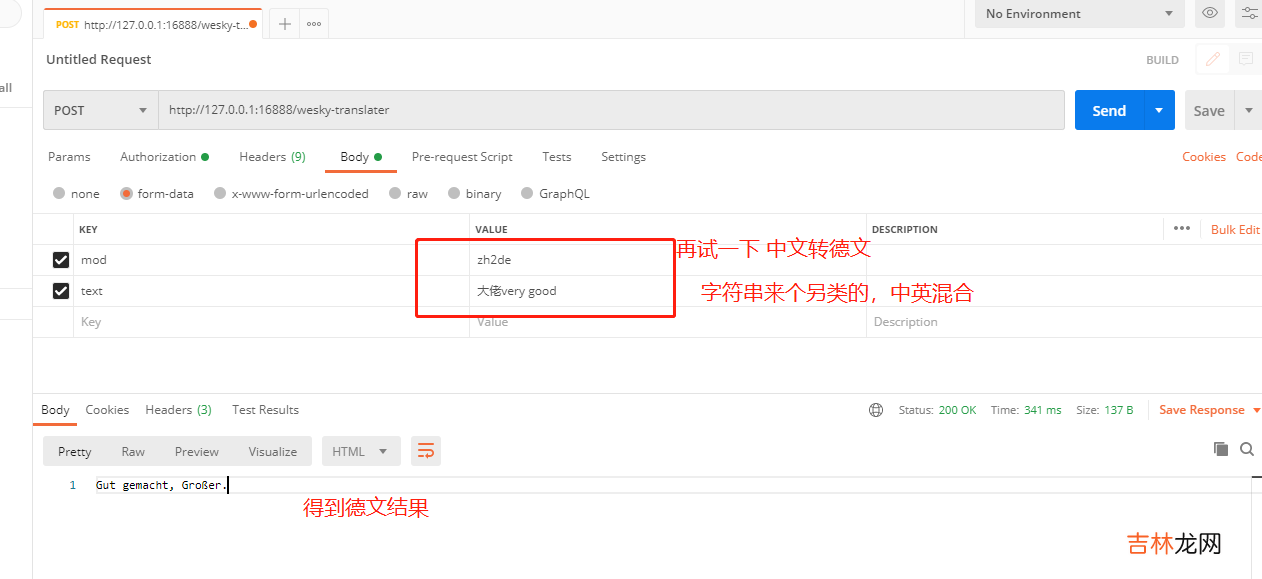Open the Test Results response tab
The width and height of the screenshot is (1262, 579).
[265, 410]
